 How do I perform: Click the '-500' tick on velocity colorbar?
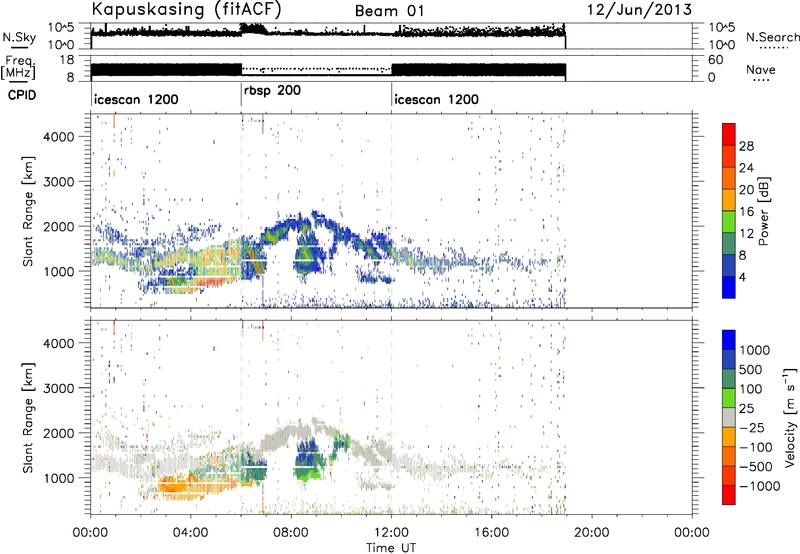756,466
